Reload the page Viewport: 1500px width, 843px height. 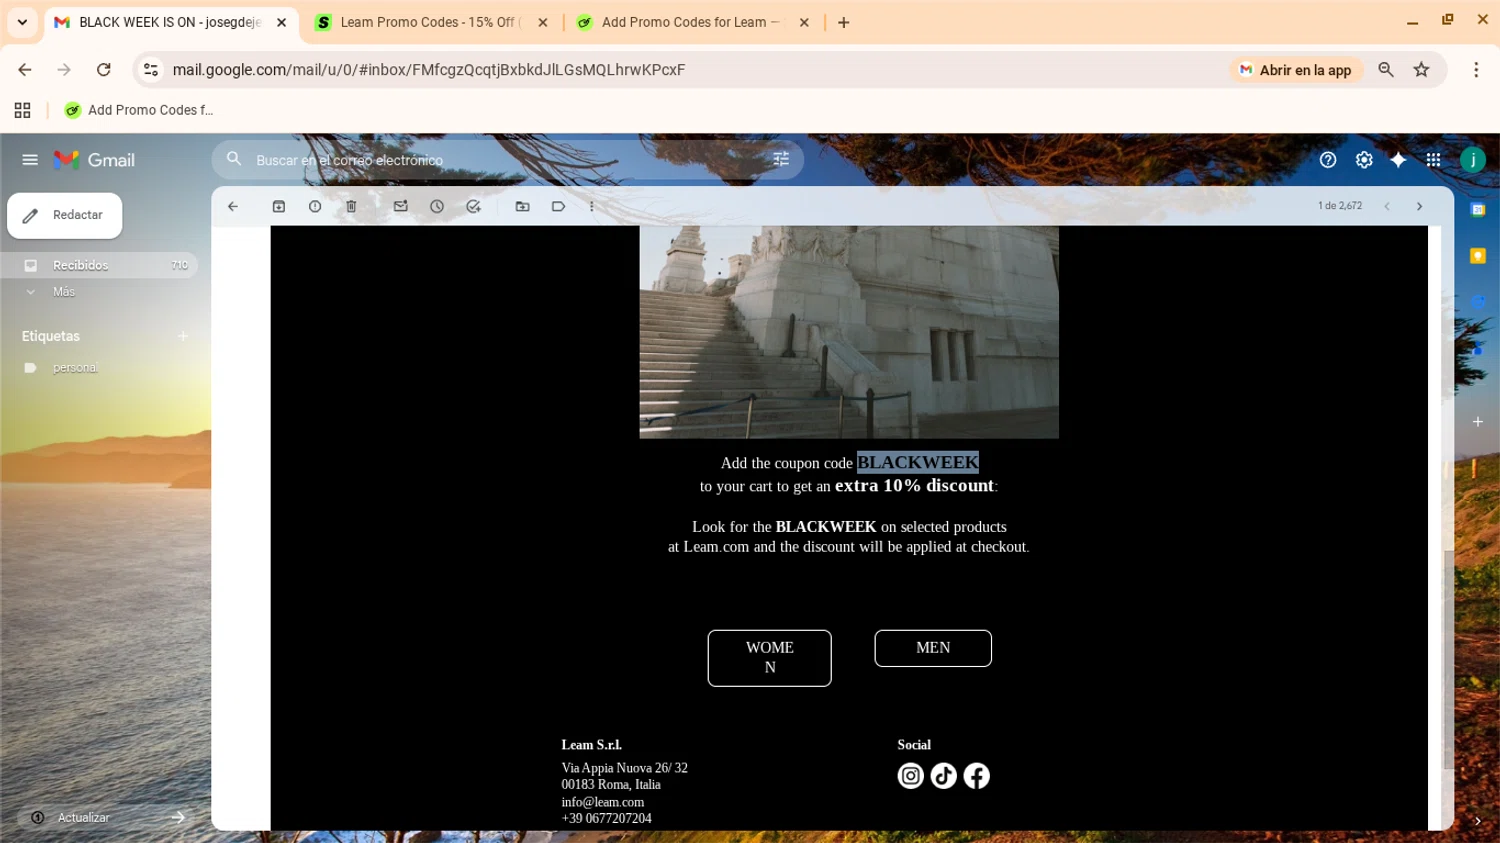coord(104,70)
